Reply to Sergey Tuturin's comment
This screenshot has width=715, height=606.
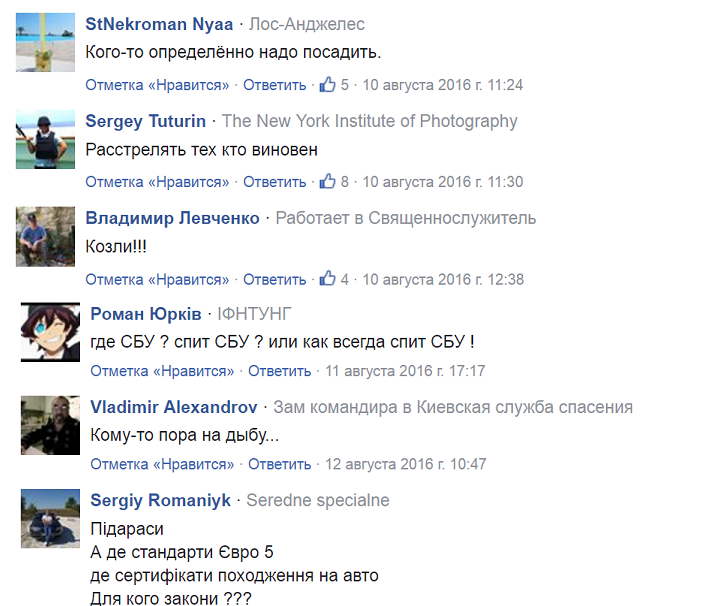(274, 182)
